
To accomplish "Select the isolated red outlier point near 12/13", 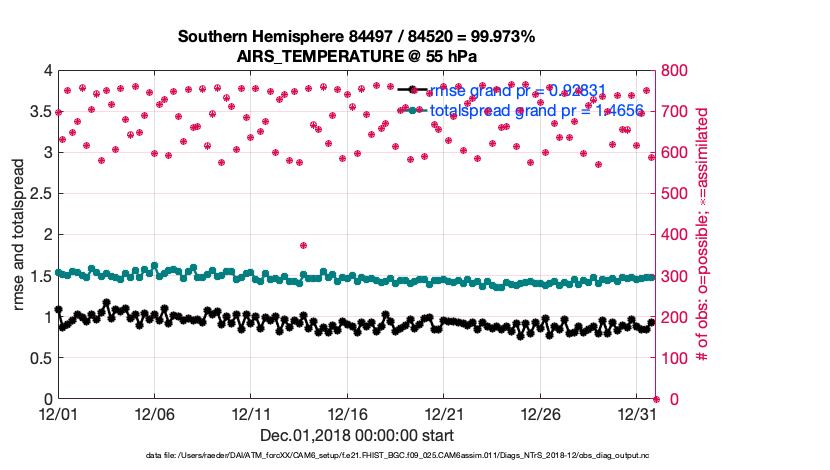I will 303,245.
